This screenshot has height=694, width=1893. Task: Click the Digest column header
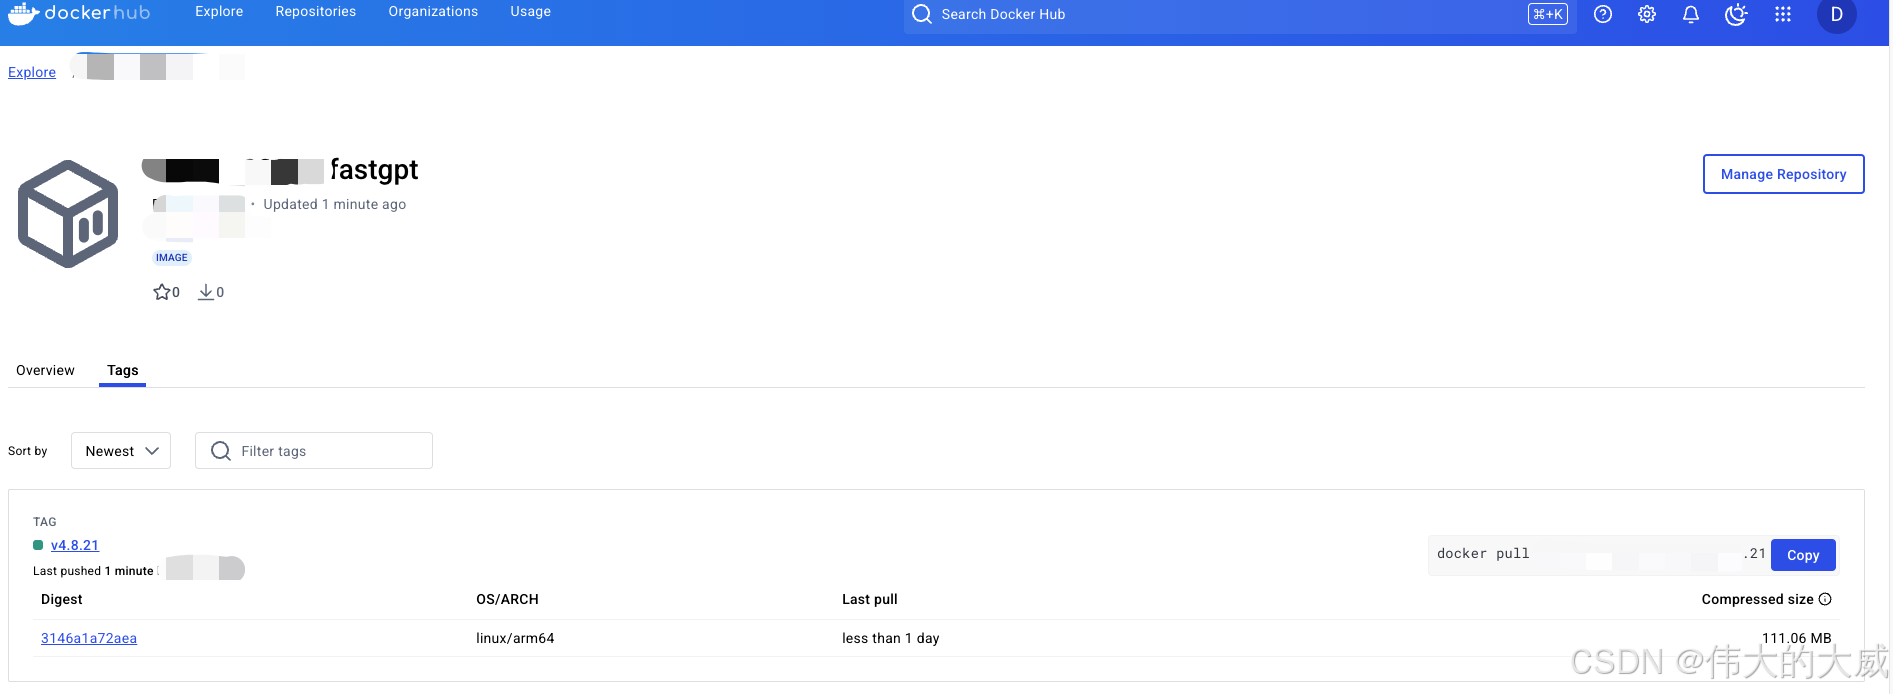[62, 599]
